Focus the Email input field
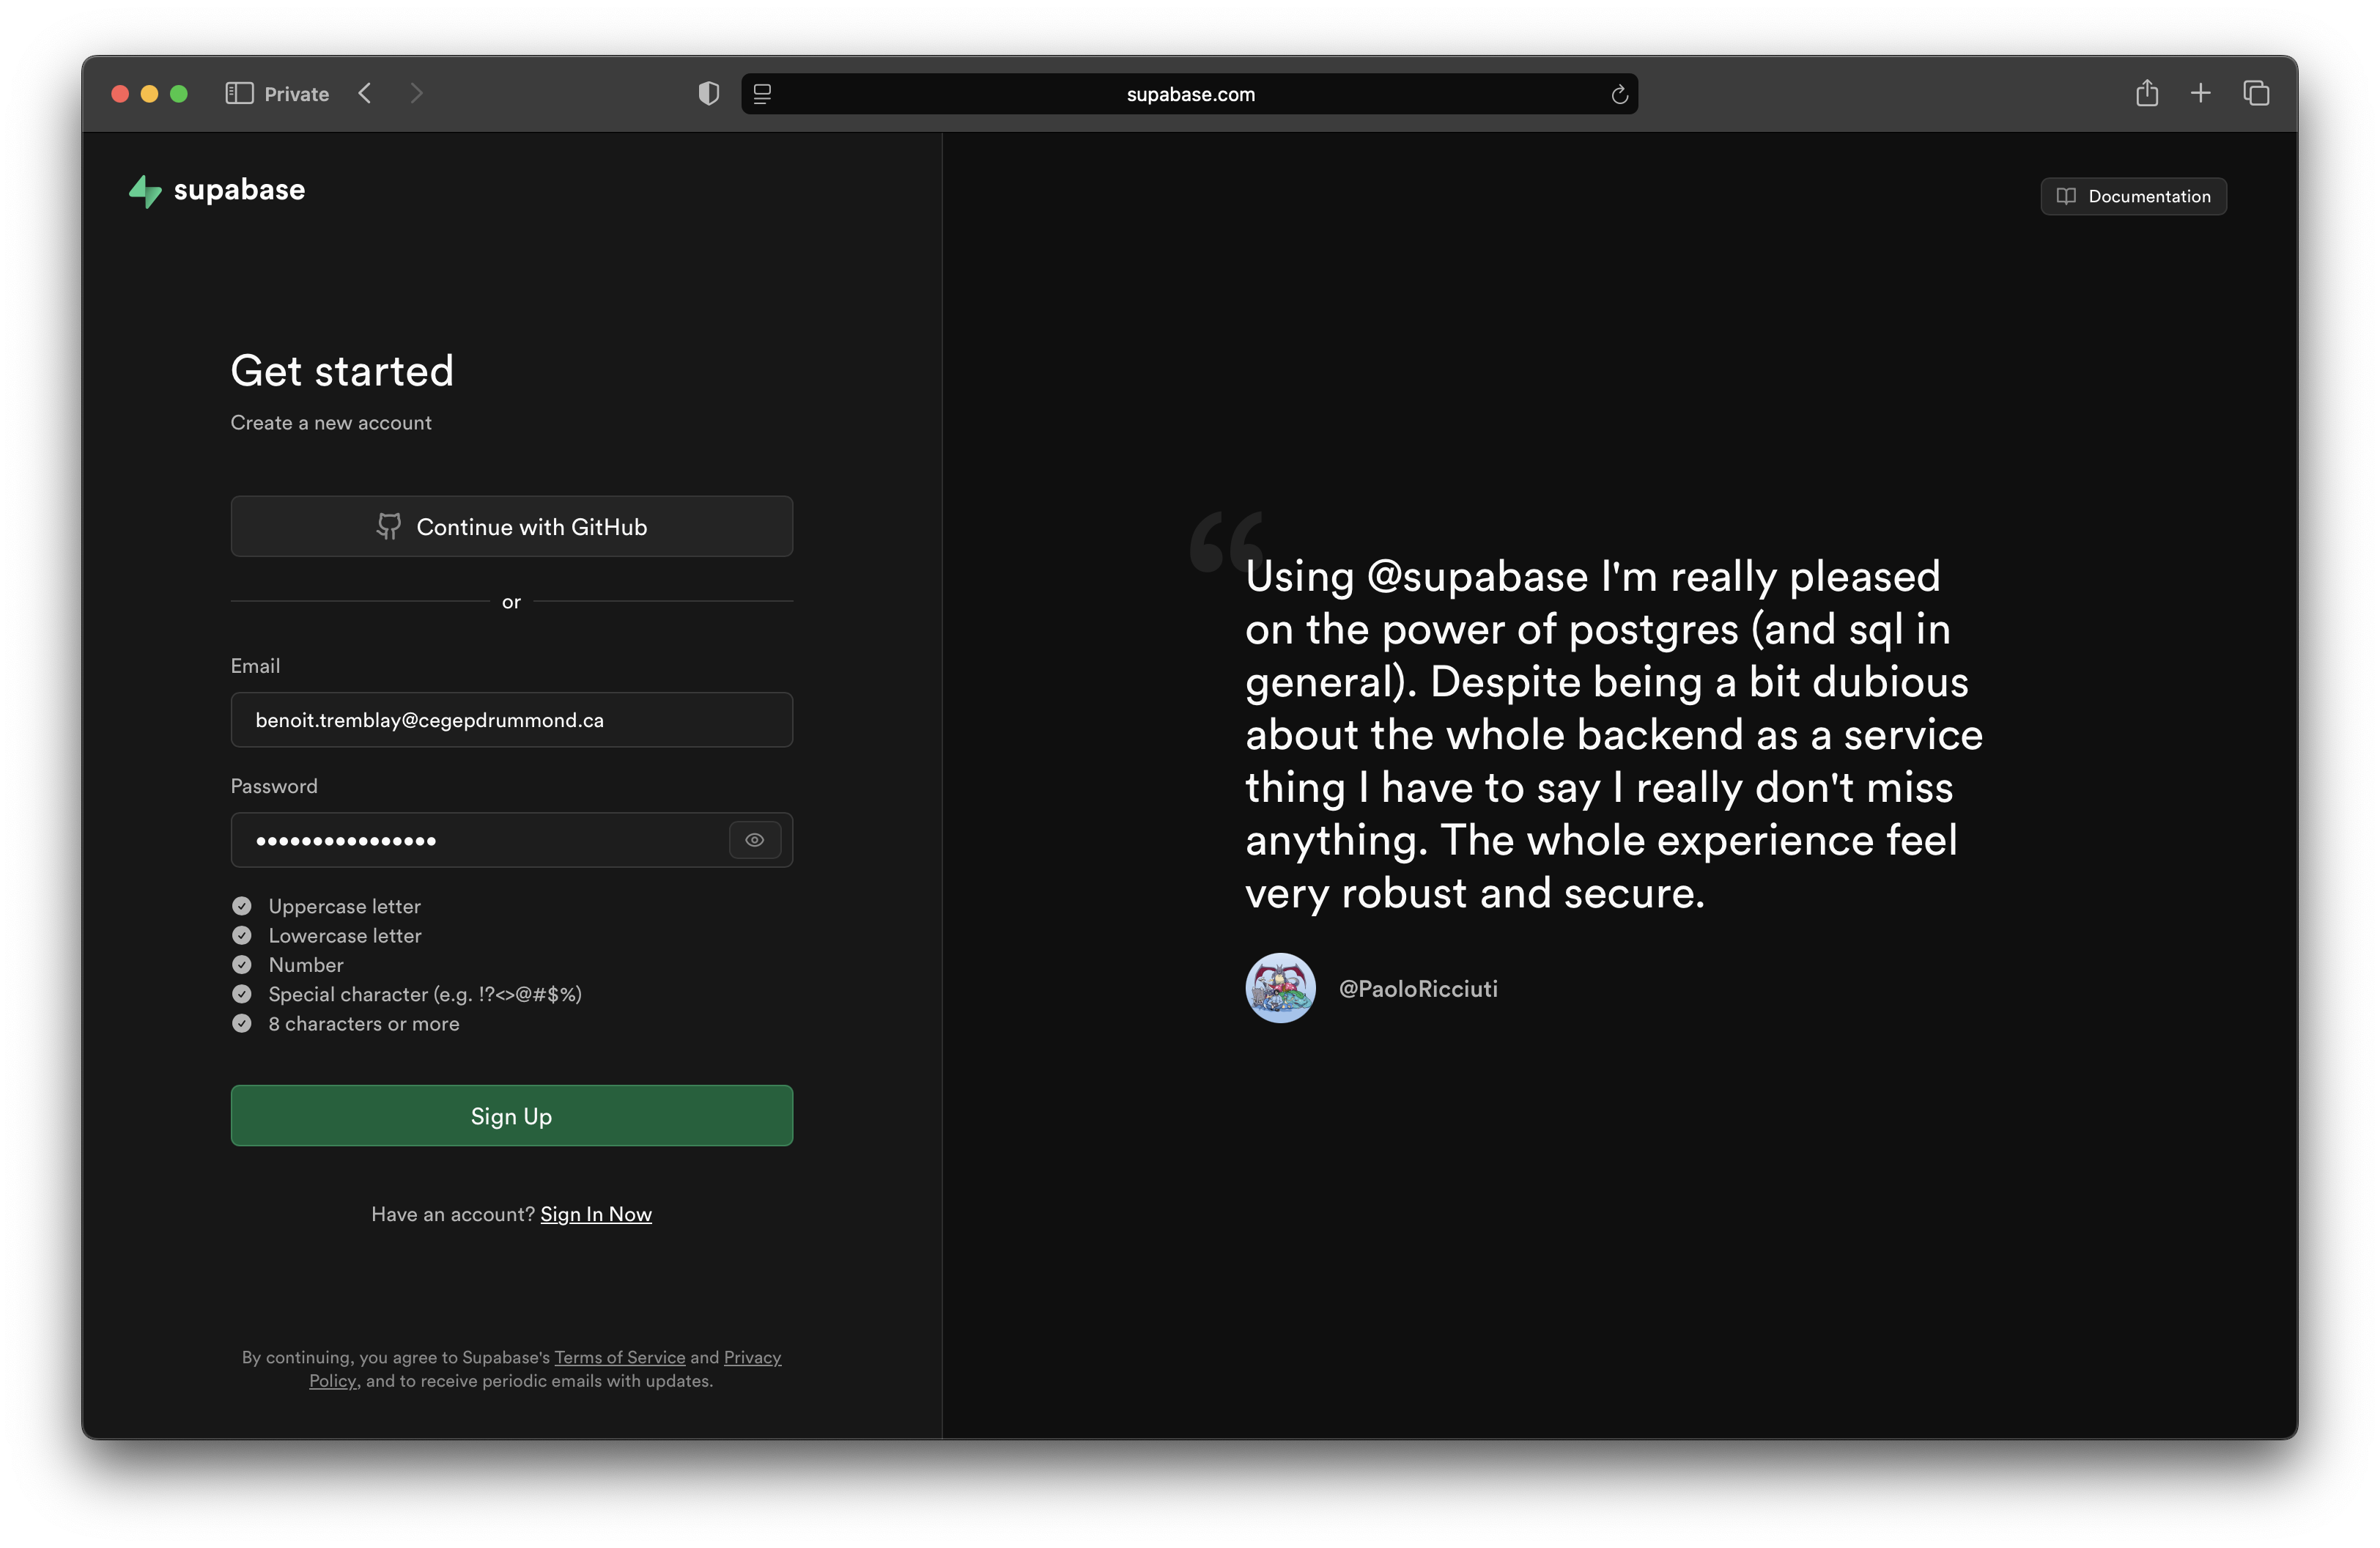2380x1548 pixels. 512,720
